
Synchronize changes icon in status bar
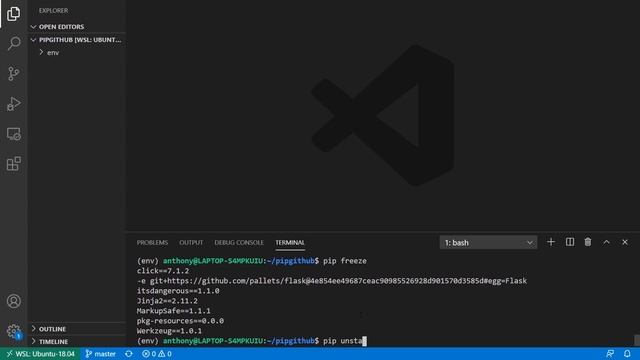(x=129, y=354)
